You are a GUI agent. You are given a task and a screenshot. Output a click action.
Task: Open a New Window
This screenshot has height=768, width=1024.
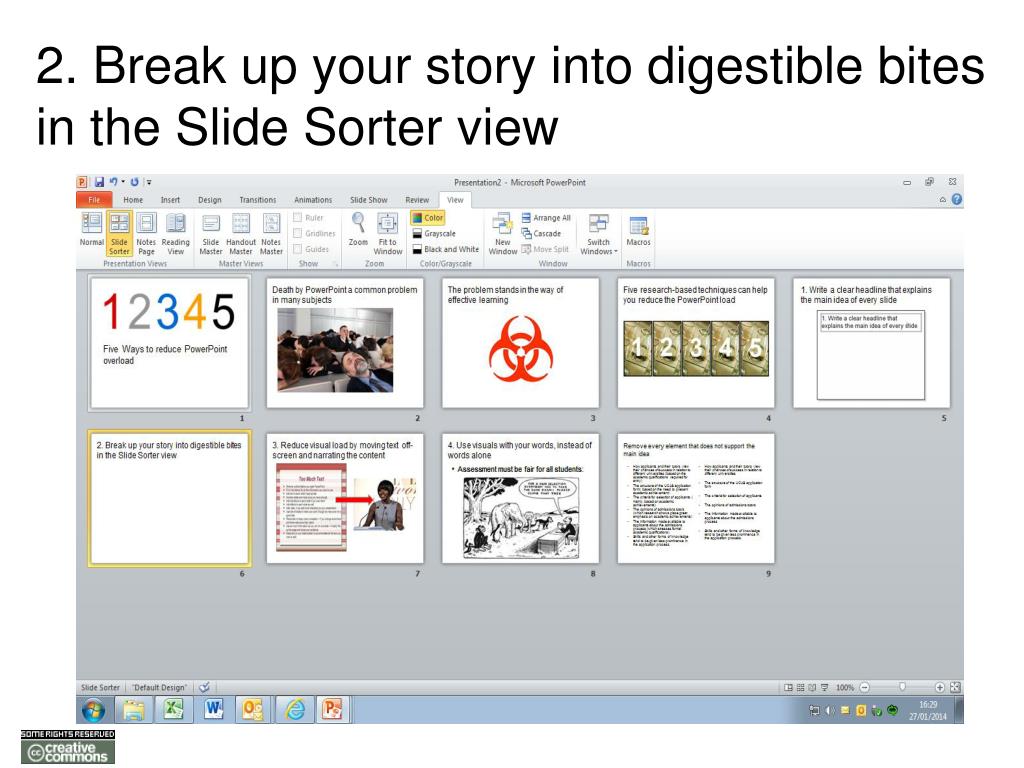[x=503, y=233]
